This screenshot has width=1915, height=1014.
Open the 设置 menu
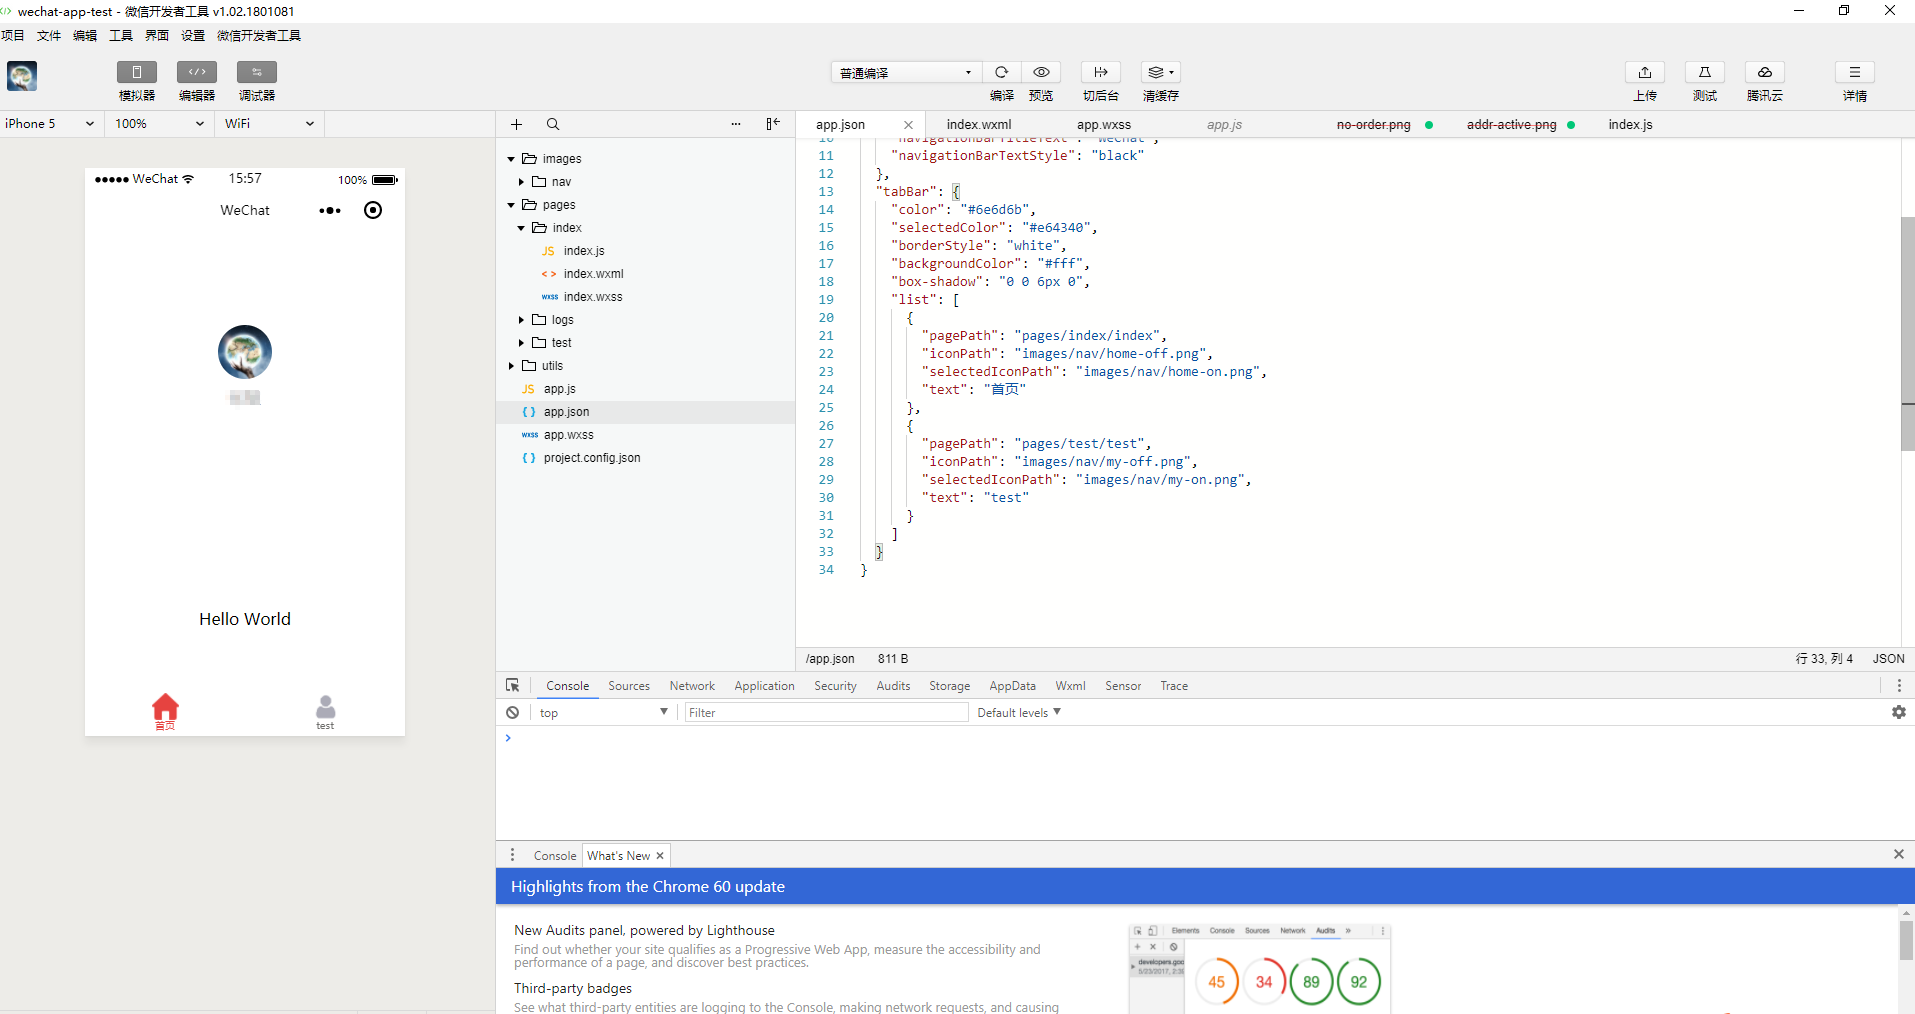[193, 36]
